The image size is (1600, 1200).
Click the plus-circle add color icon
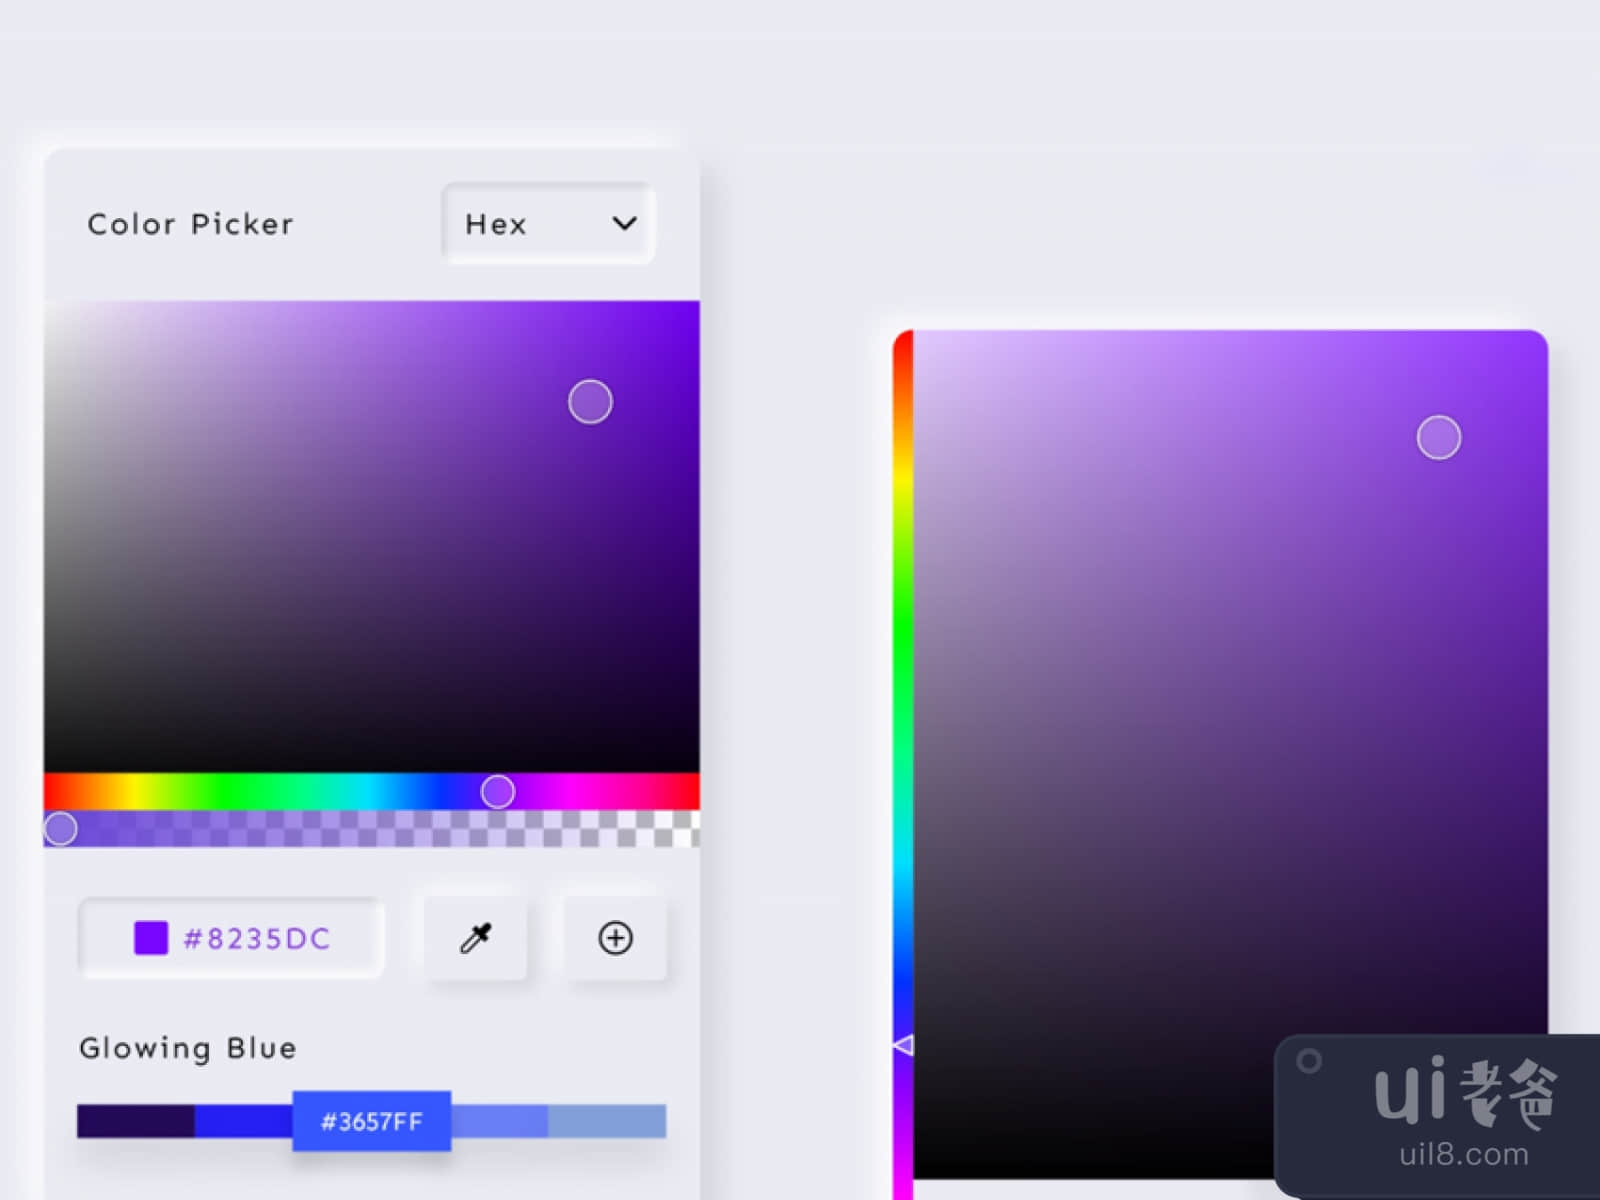[x=615, y=938]
